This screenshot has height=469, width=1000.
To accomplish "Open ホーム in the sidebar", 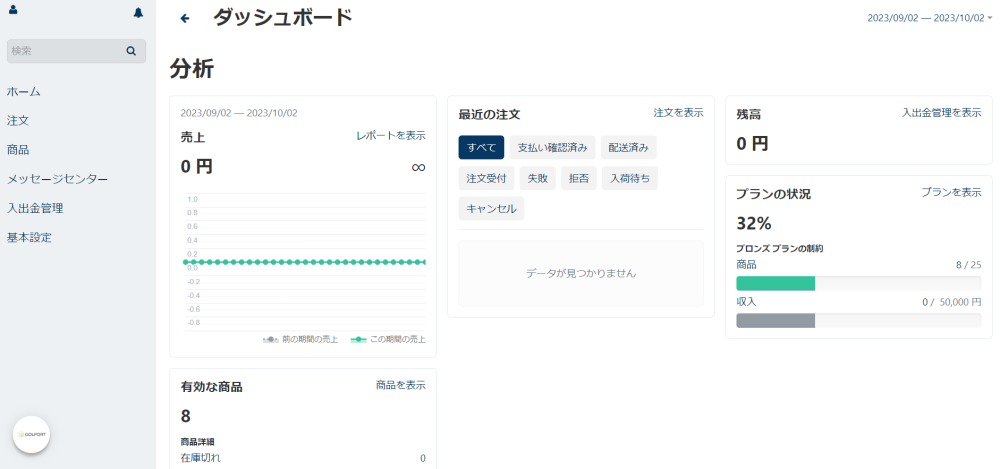I will click(24, 91).
